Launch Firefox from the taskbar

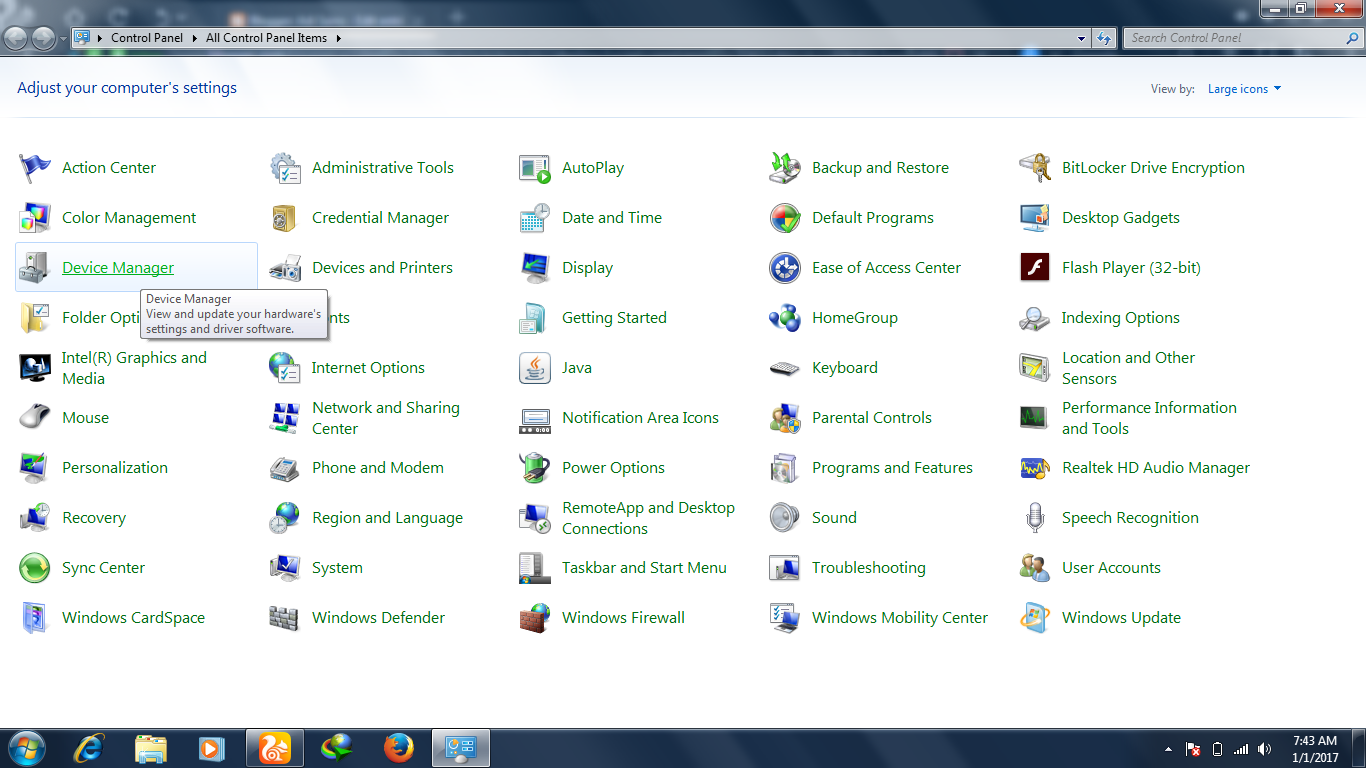point(399,748)
